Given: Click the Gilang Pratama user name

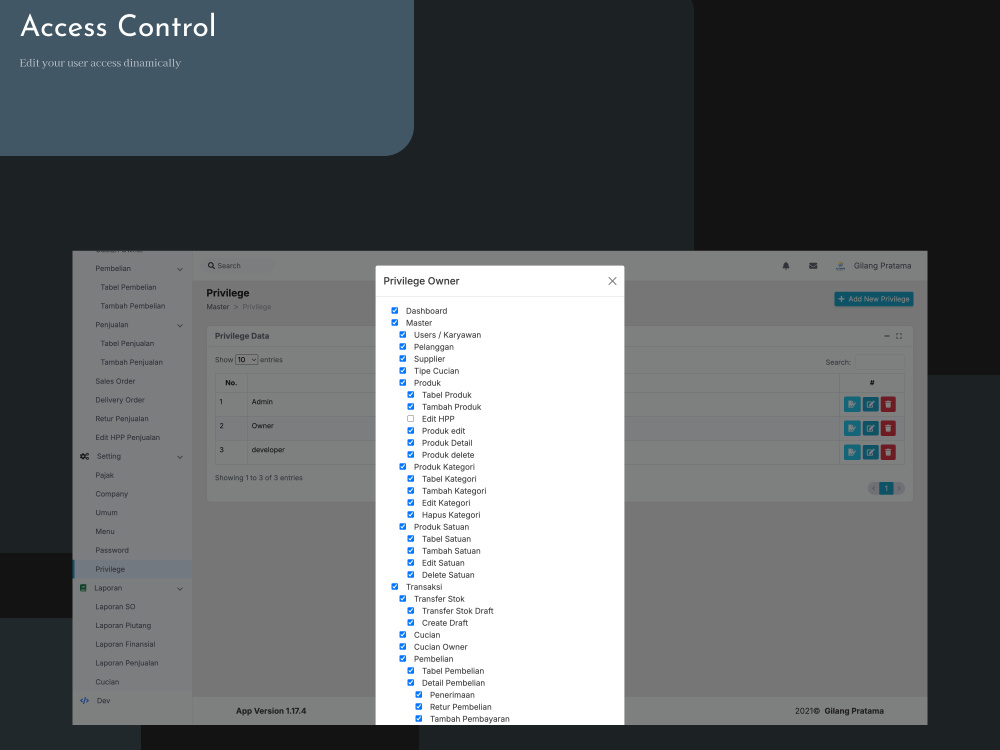Looking at the screenshot, I should (883, 266).
